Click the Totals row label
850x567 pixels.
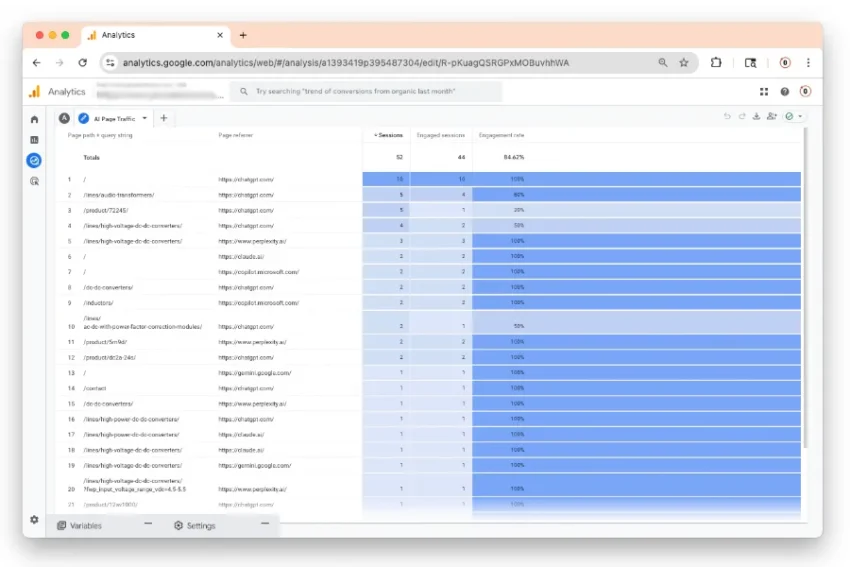coord(91,158)
